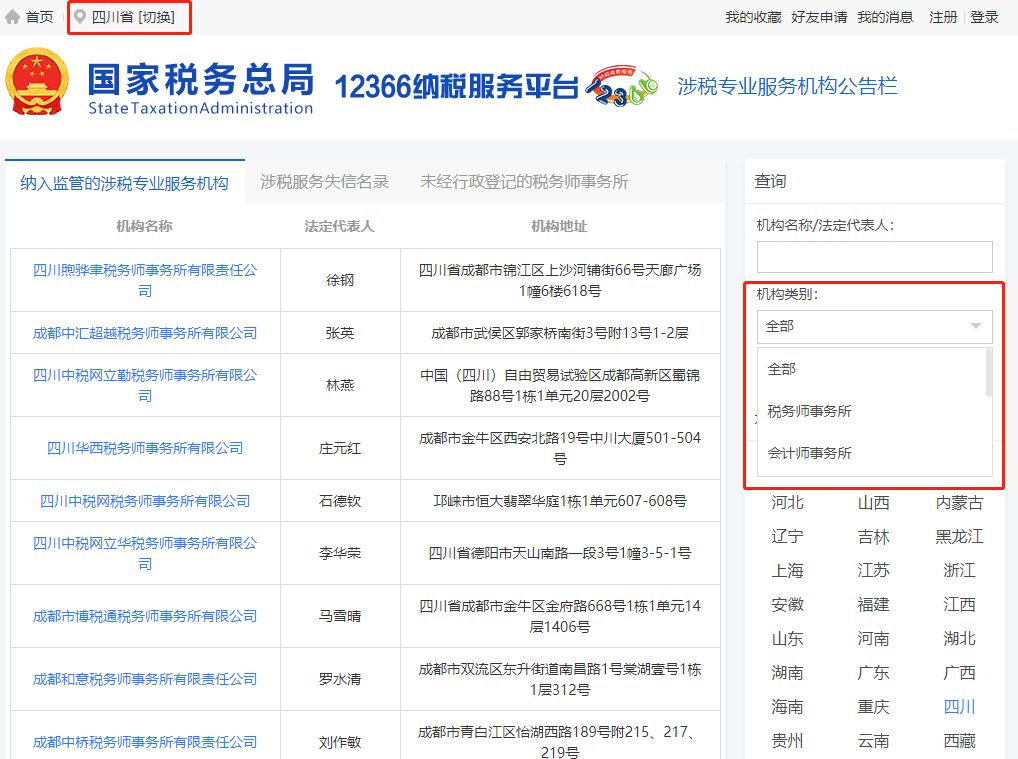This screenshot has width=1018, height=759.
Task: Open 成都中汇超越税务师事务所有限公司 link
Action: pos(145,333)
